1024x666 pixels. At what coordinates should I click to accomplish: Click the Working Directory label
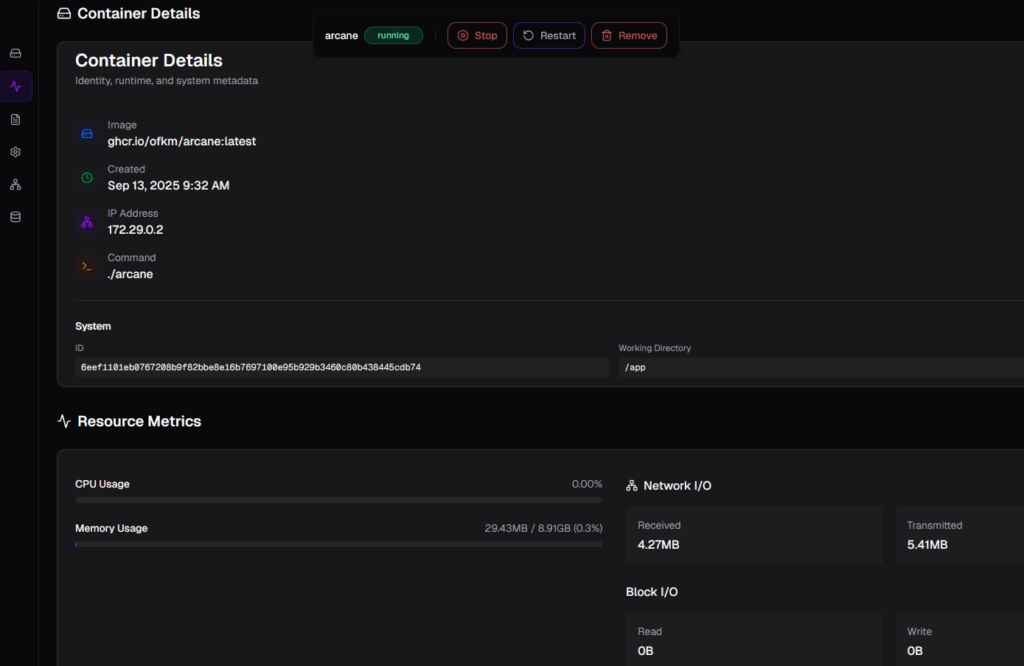tap(654, 348)
